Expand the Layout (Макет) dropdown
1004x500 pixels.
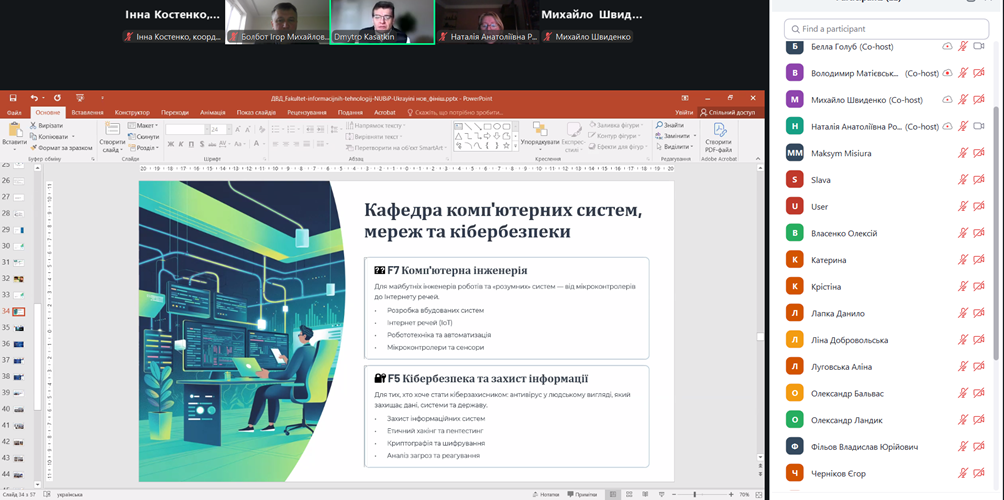(146, 125)
